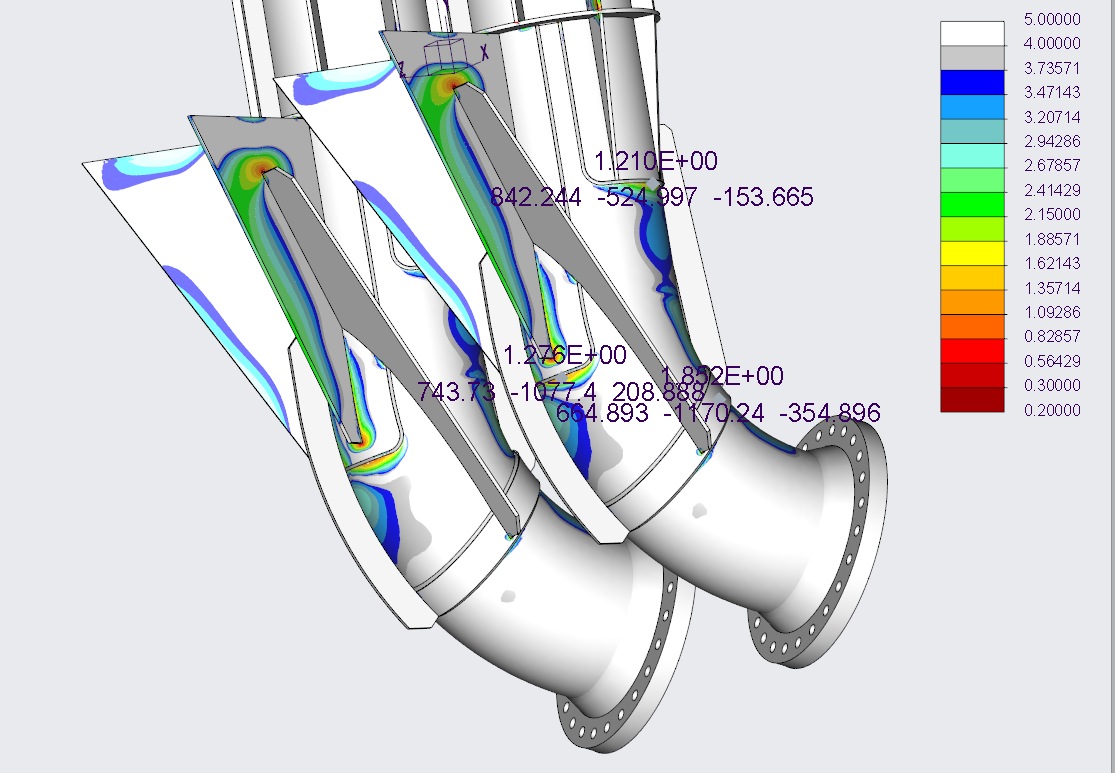Pick the maroon legend band between 0.30000 and 0.20000

coord(972,400)
